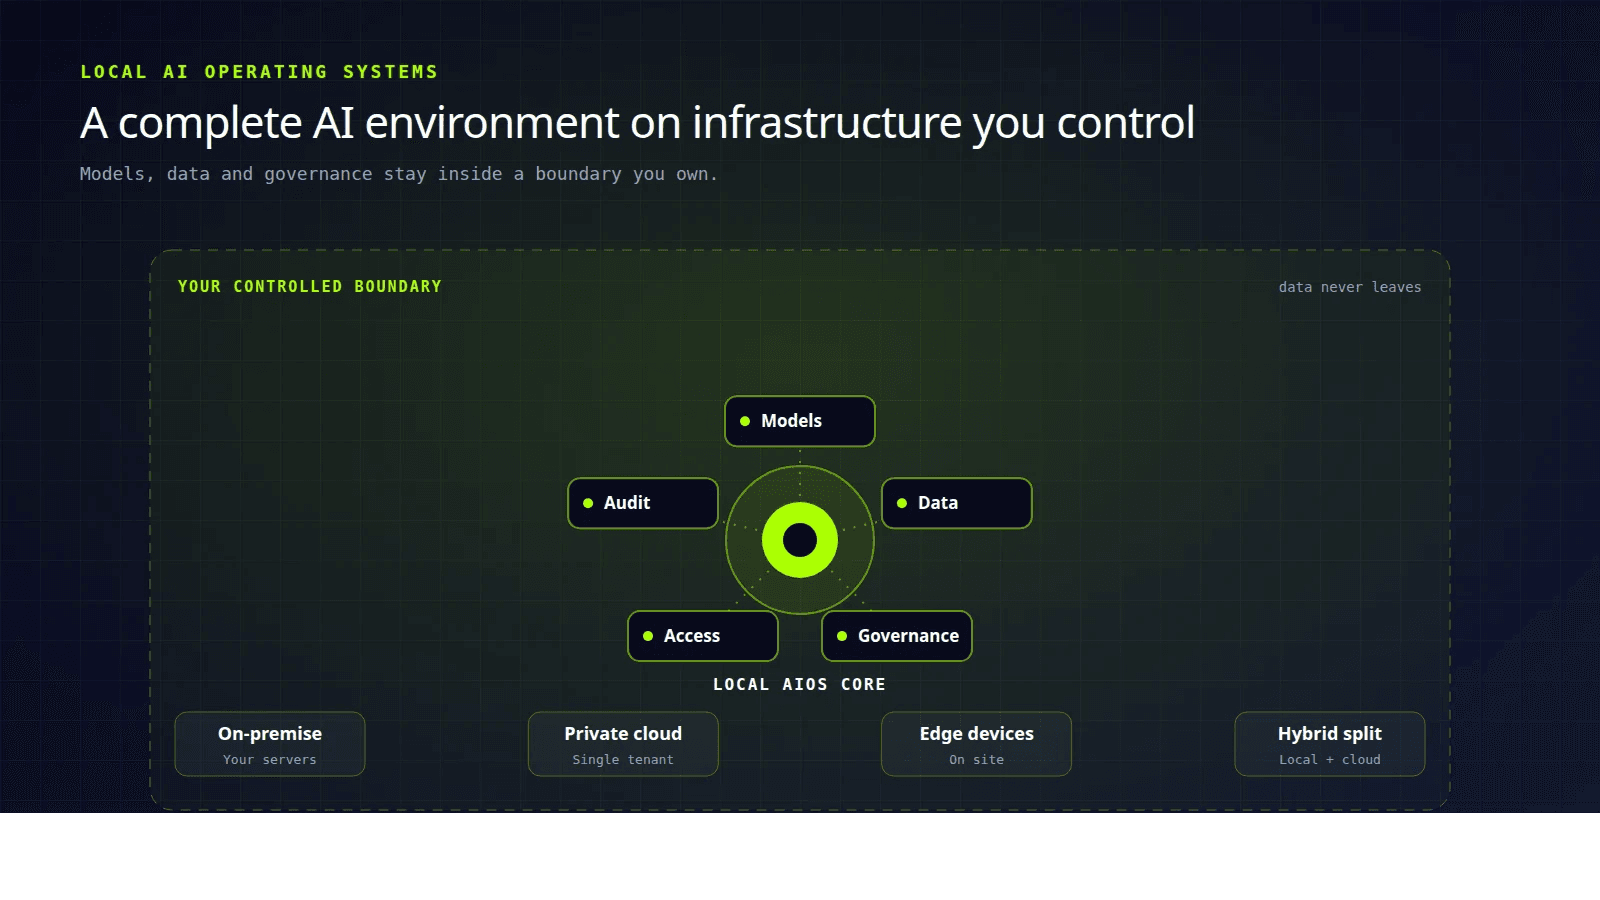Click the Models node chip
The image size is (1600, 900).
tap(800, 421)
